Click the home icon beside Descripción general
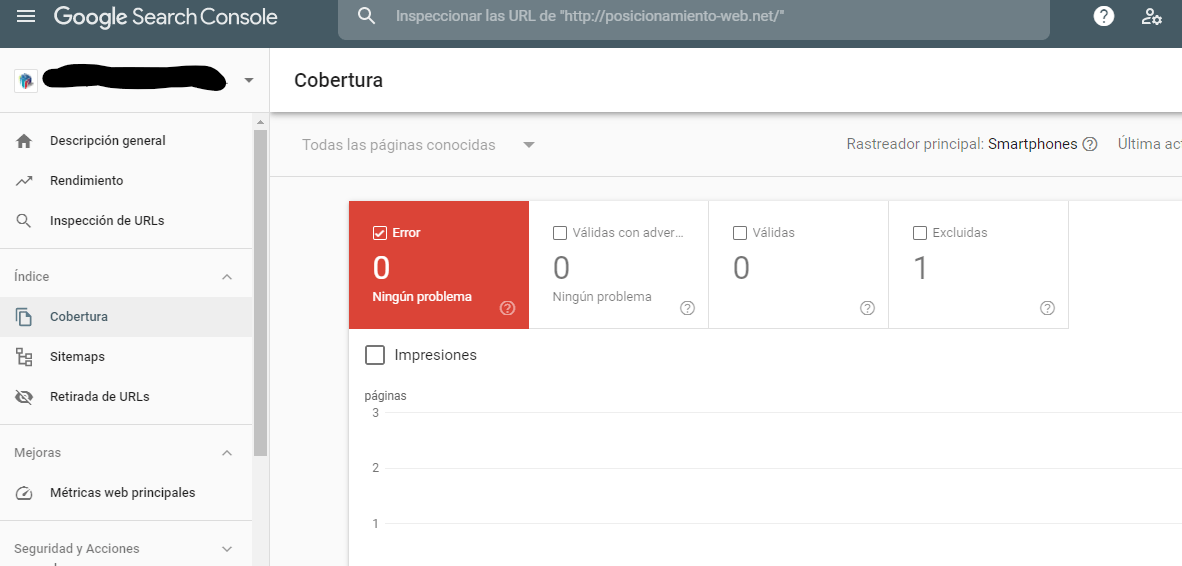1182x566 pixels. pyautogui.click(x=24, y=141)
